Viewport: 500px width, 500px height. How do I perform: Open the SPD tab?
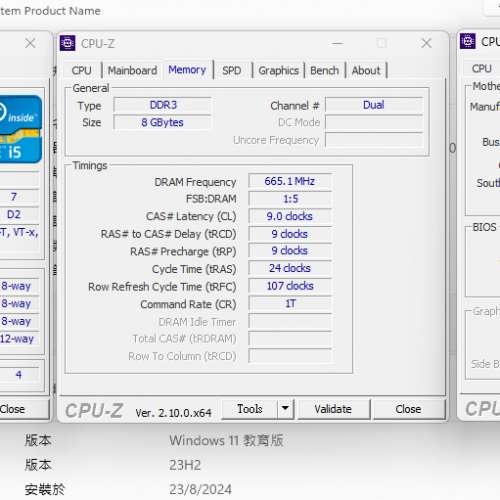click(232, 70)
